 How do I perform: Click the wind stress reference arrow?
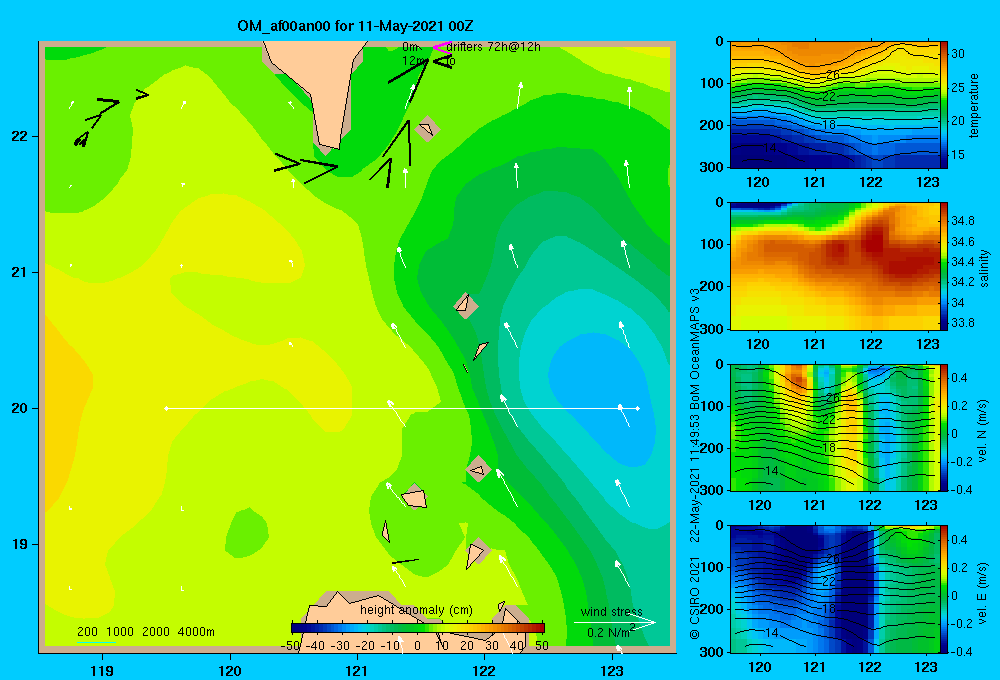click(x=614, y=623)
